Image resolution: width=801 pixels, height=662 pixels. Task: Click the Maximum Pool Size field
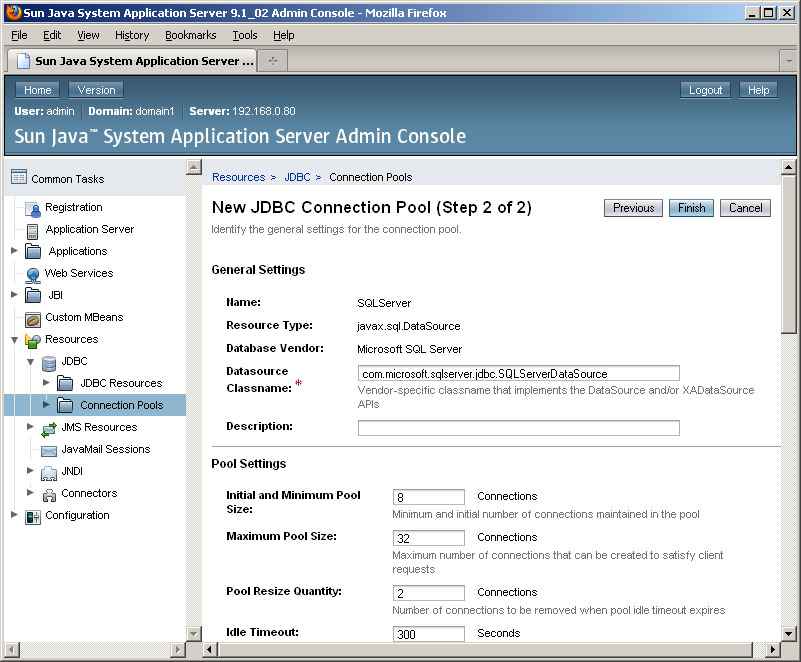coord(429,538)
